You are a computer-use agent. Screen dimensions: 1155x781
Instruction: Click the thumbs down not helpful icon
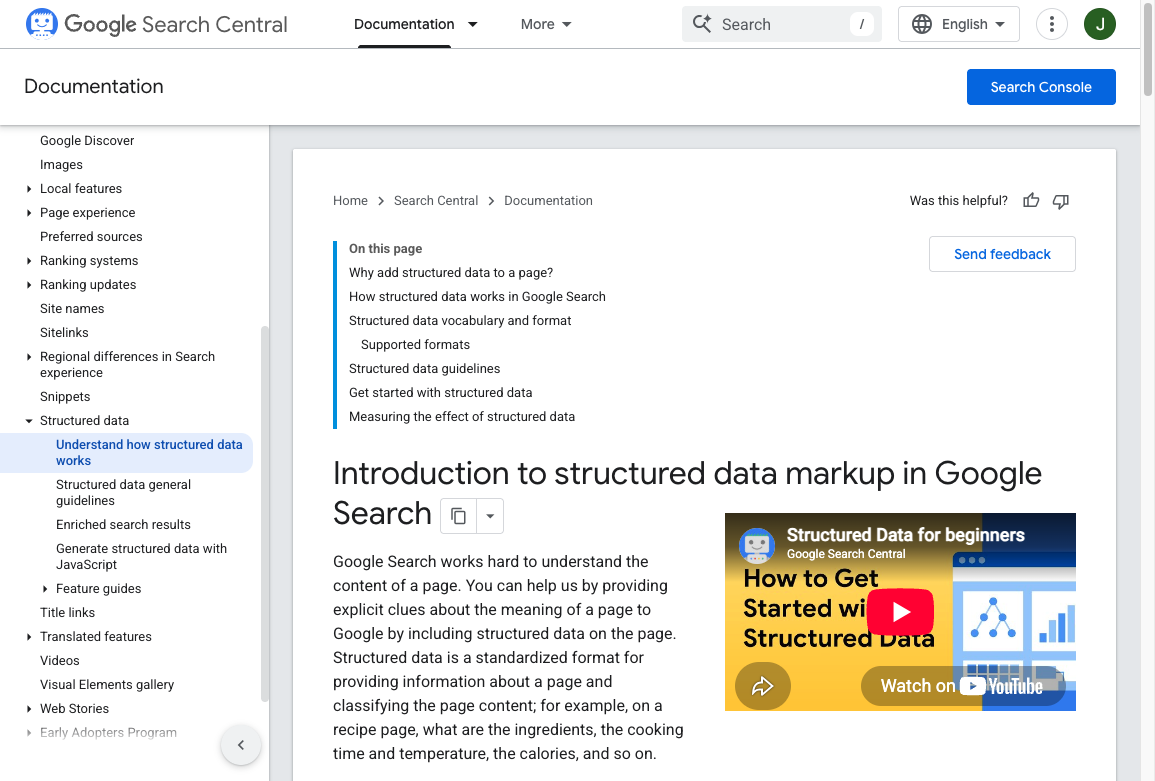(1061, 201)
